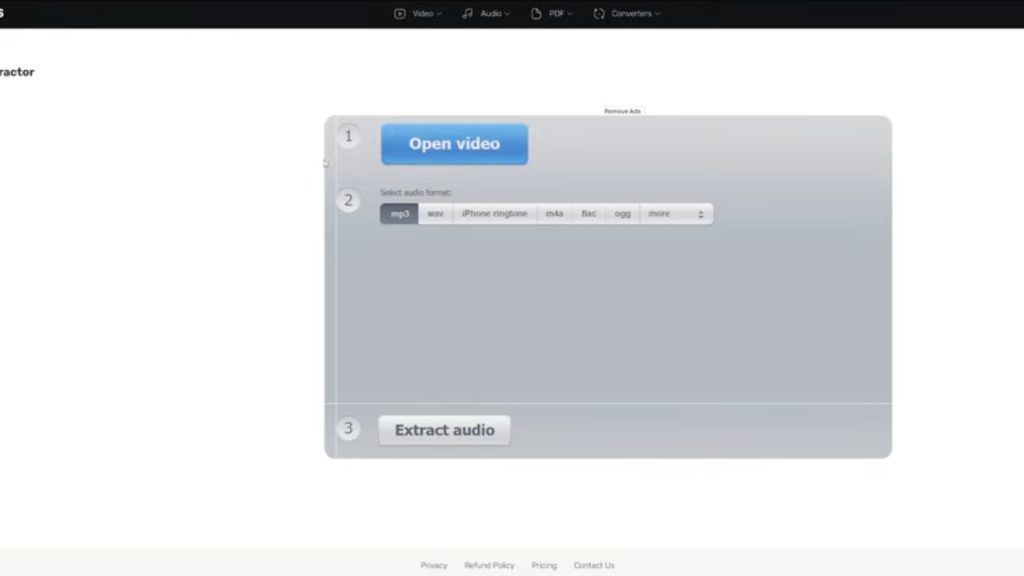Expand the chevron next to PDF
The height and width of the screenshot is (576, 1024).
click(570, 14)
